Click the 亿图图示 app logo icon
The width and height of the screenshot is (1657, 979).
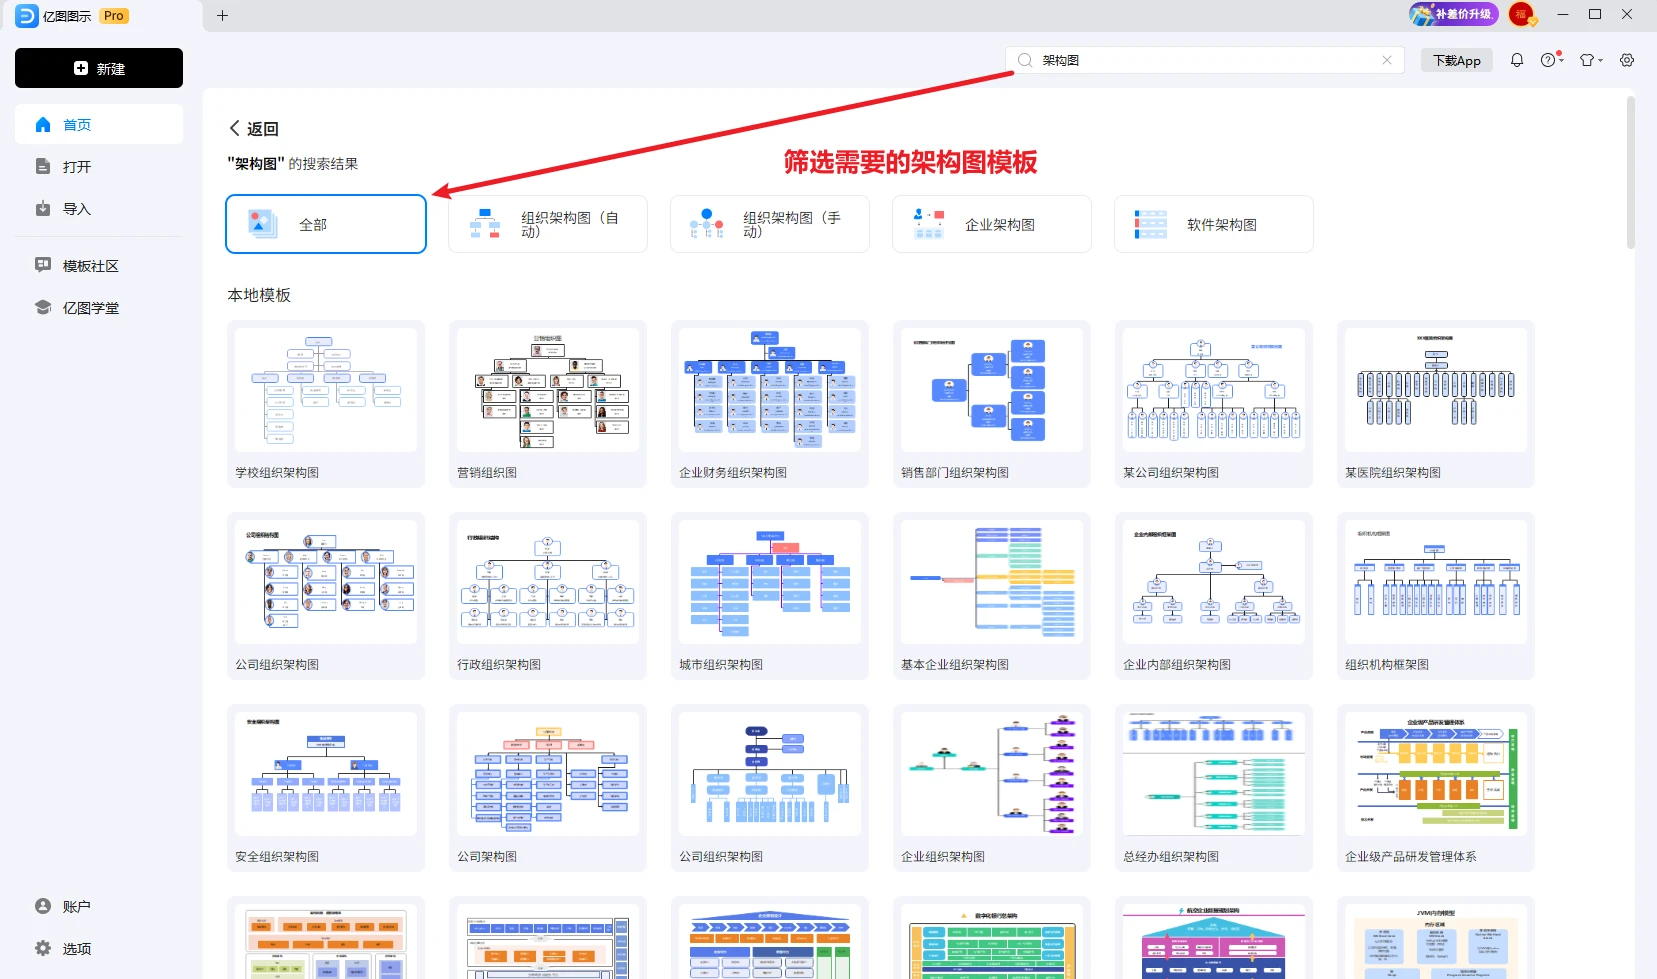pyautogui.click(x=27, y=15)
